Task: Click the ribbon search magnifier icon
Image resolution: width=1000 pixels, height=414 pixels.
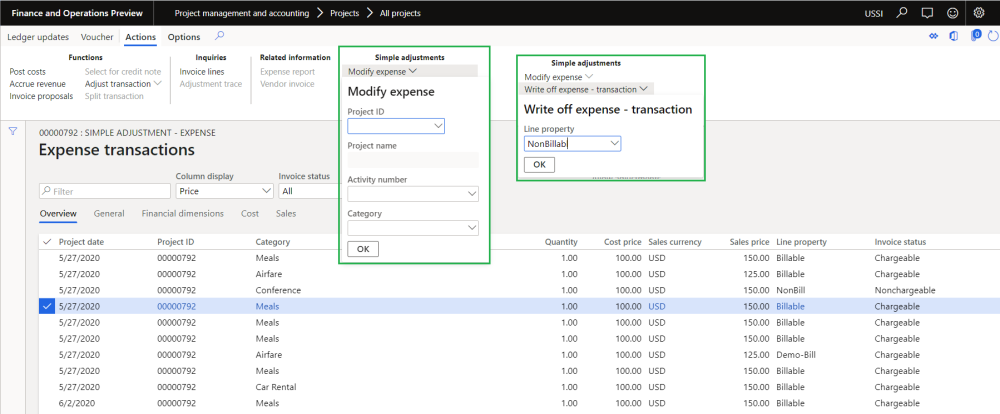Action: (x=220, y=36)
